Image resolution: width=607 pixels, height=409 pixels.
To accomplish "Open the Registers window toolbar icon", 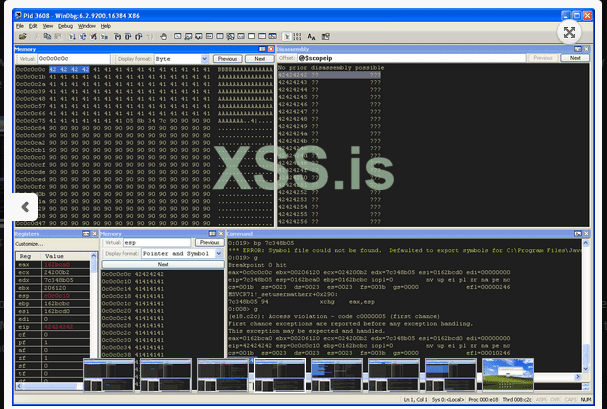I will [x=209, y=36].
